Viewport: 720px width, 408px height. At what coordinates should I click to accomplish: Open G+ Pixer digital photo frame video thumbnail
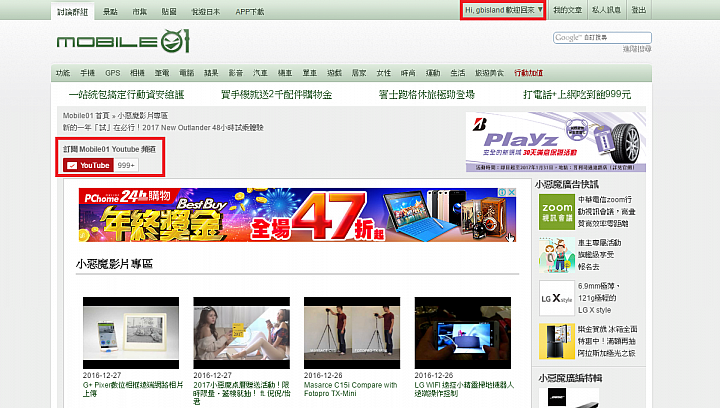[131, 333]
